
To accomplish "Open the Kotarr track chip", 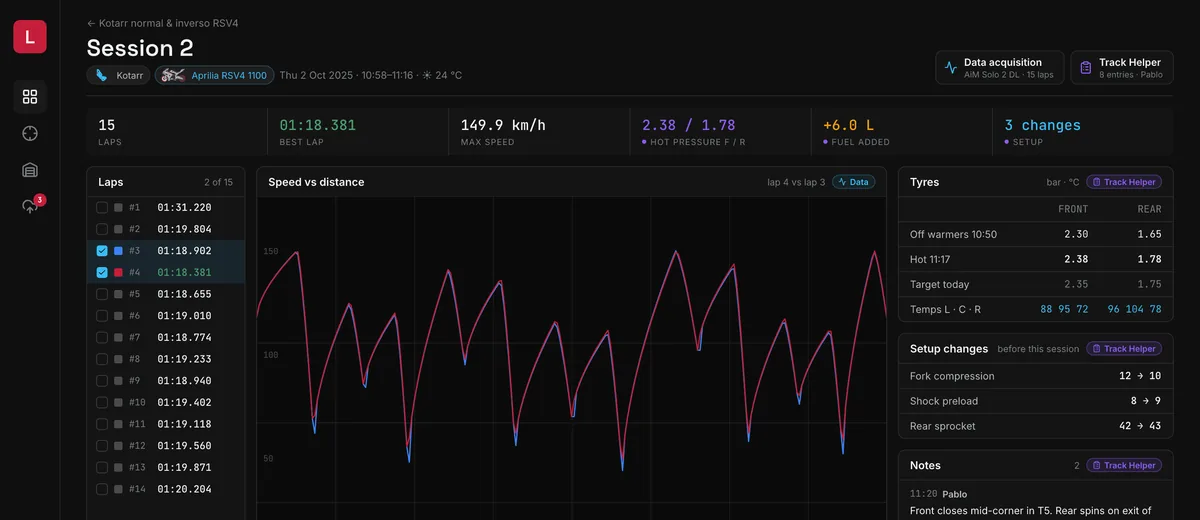I will [x=118, y=75].
